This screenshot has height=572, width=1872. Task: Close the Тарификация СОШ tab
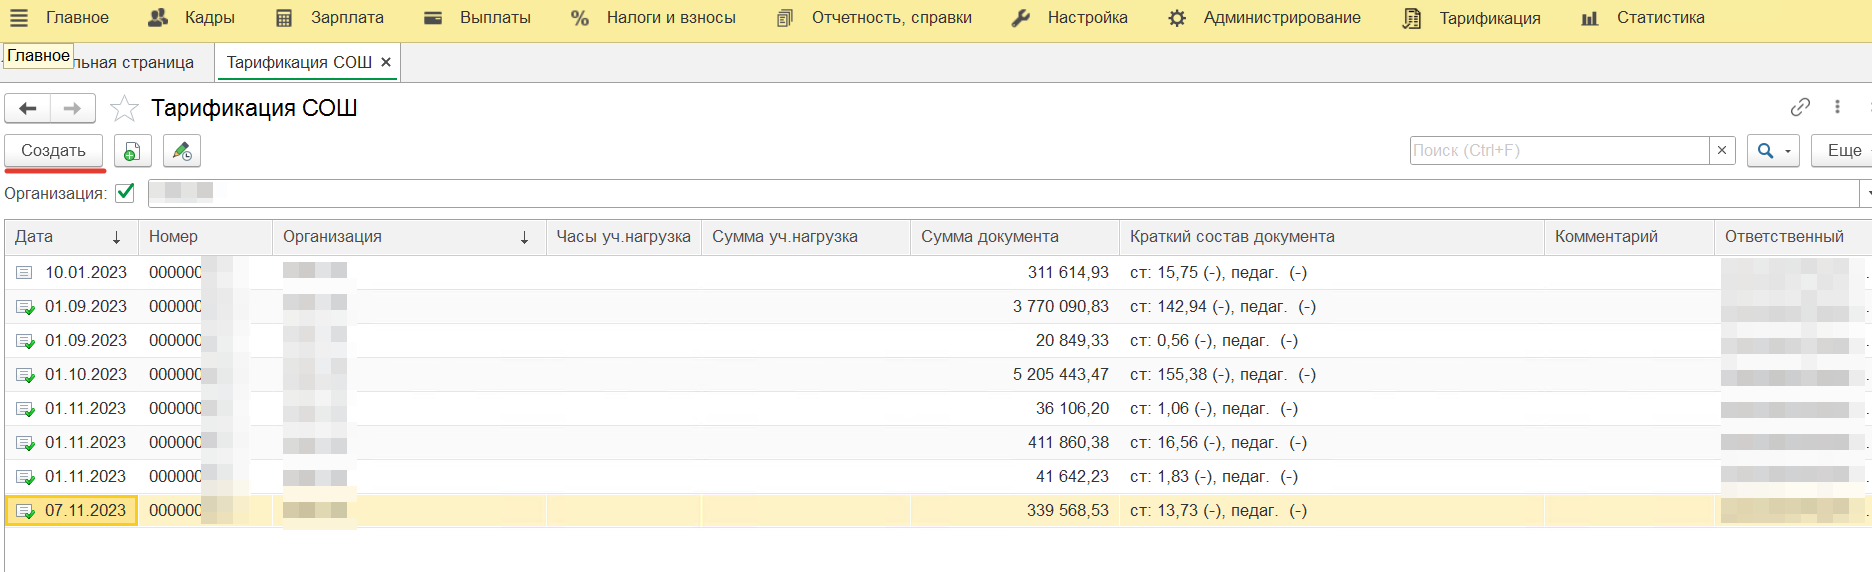click(386, 62)
